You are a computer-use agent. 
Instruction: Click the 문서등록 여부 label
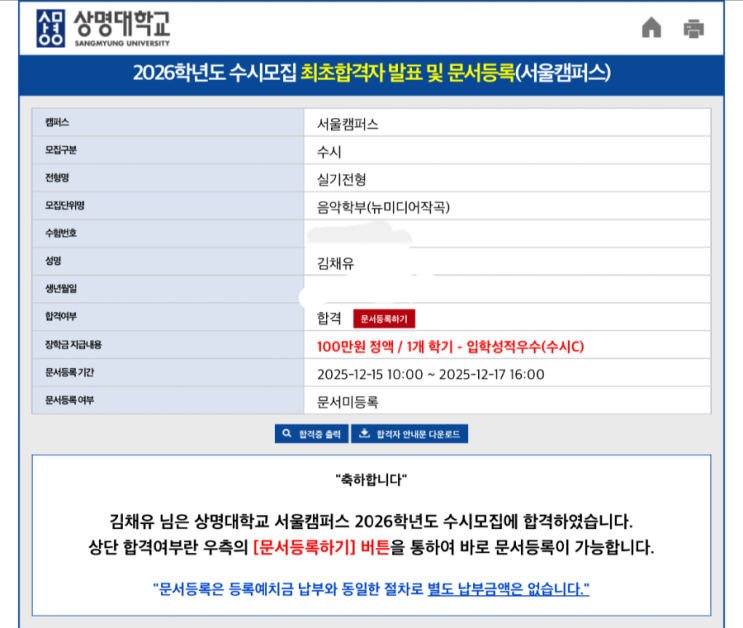tap(70, 400)
